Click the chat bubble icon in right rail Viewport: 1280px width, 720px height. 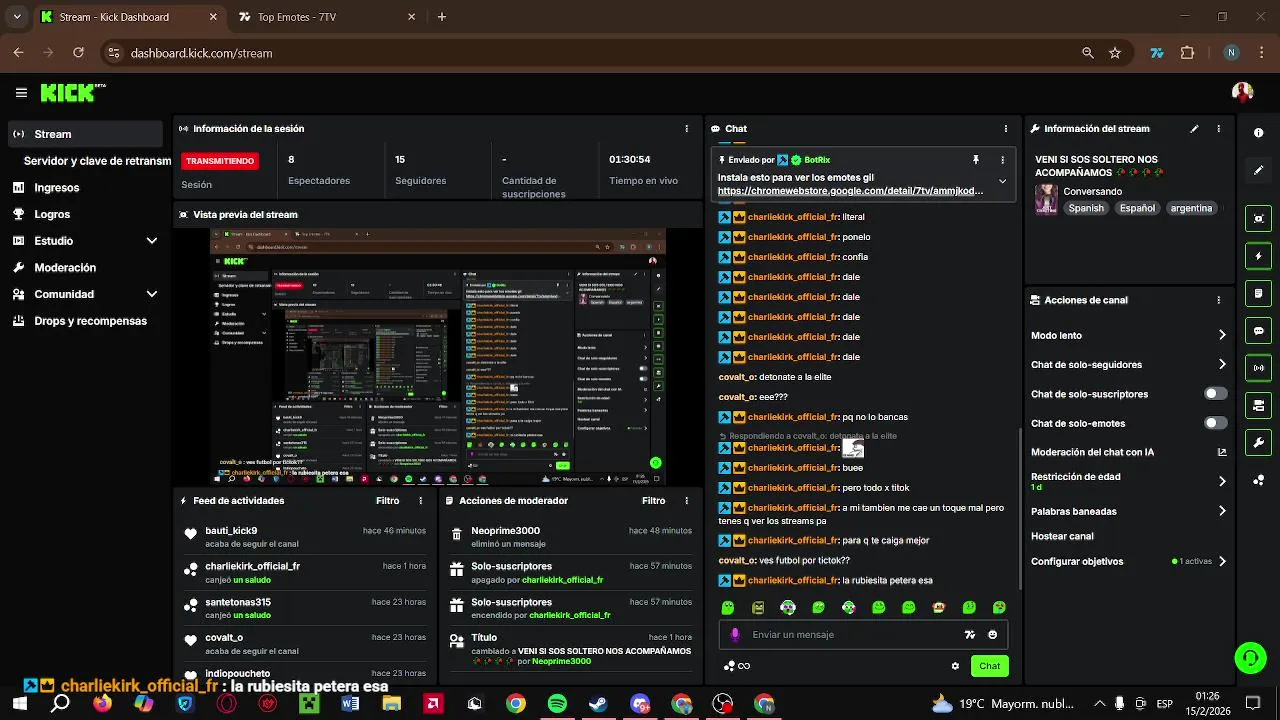pos(1258,331)
